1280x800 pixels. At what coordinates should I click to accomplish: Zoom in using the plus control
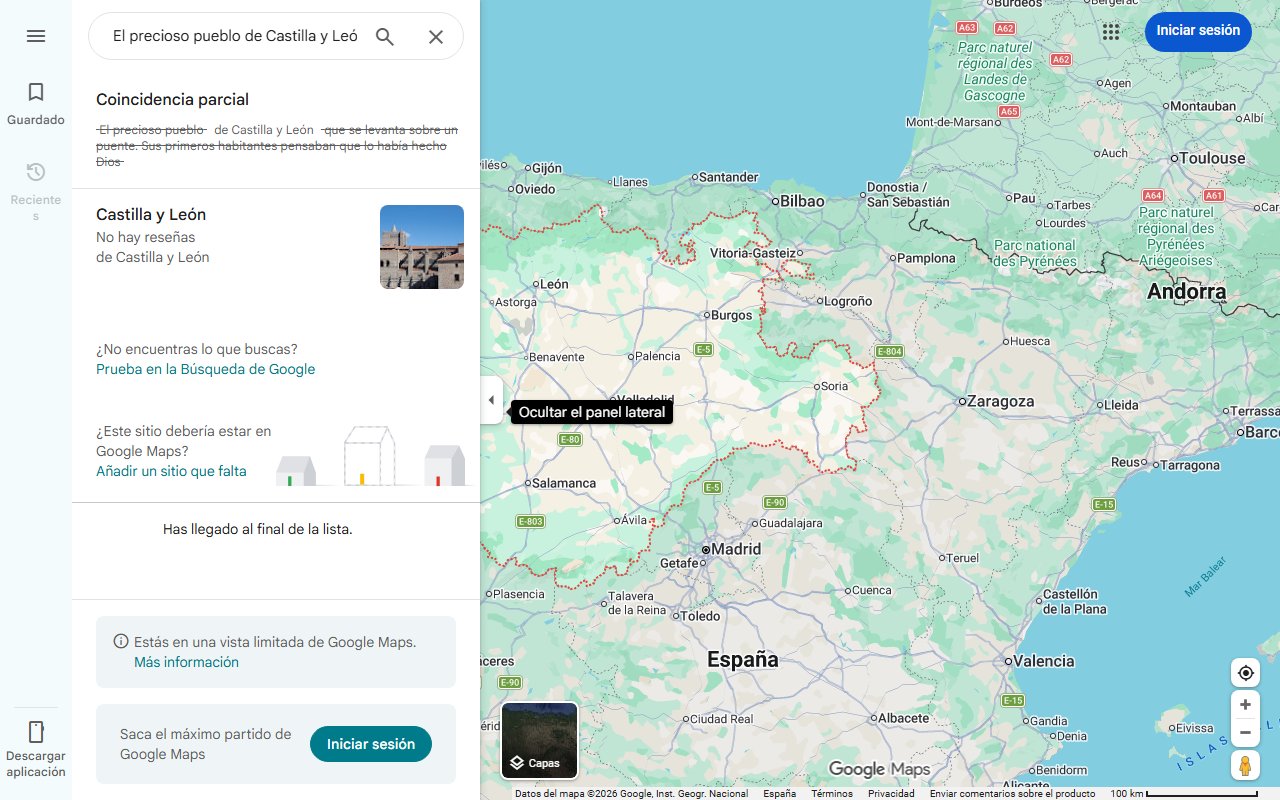[1245, 704]
